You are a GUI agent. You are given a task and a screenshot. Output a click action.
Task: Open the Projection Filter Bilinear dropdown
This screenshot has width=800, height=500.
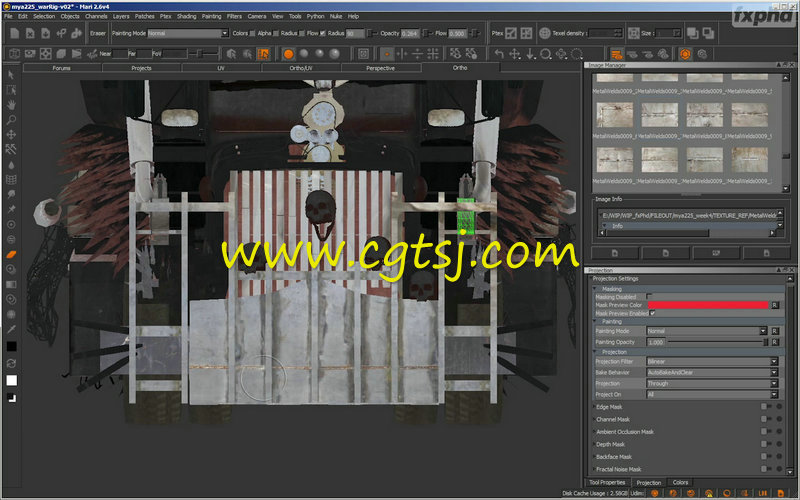[x=712, y=361]
